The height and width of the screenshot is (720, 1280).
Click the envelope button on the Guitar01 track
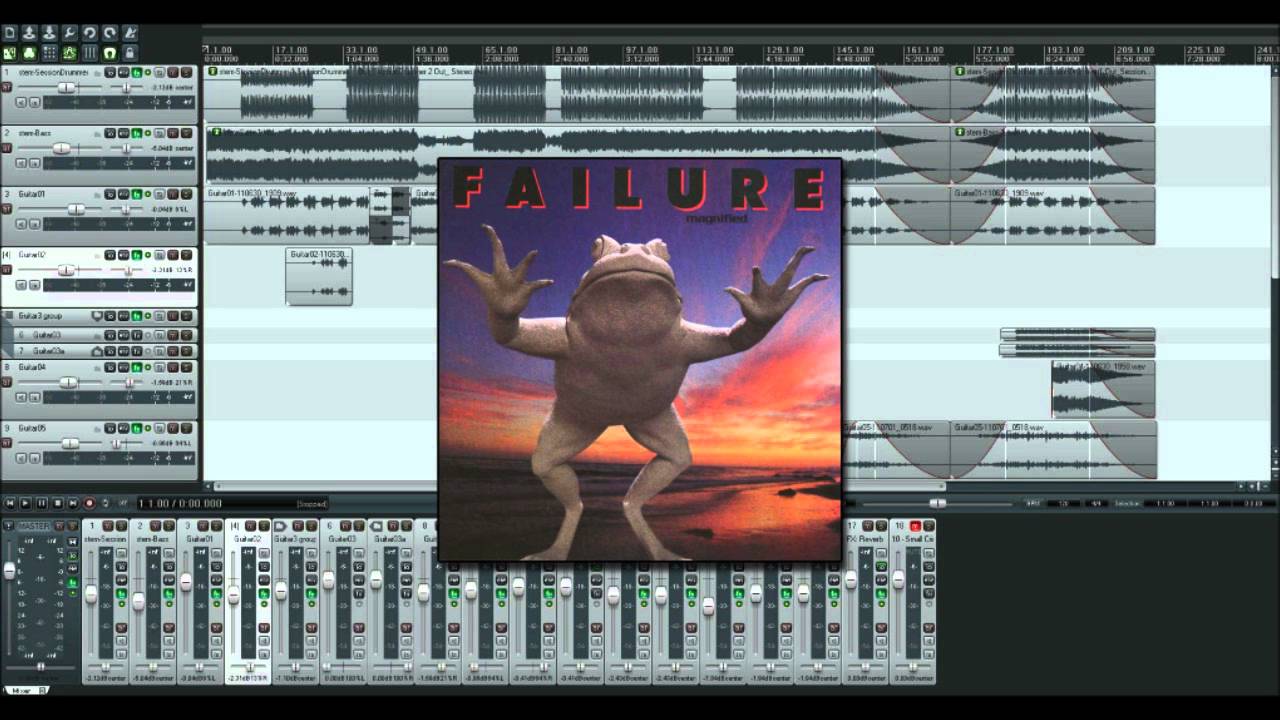(x=124, y=194)
